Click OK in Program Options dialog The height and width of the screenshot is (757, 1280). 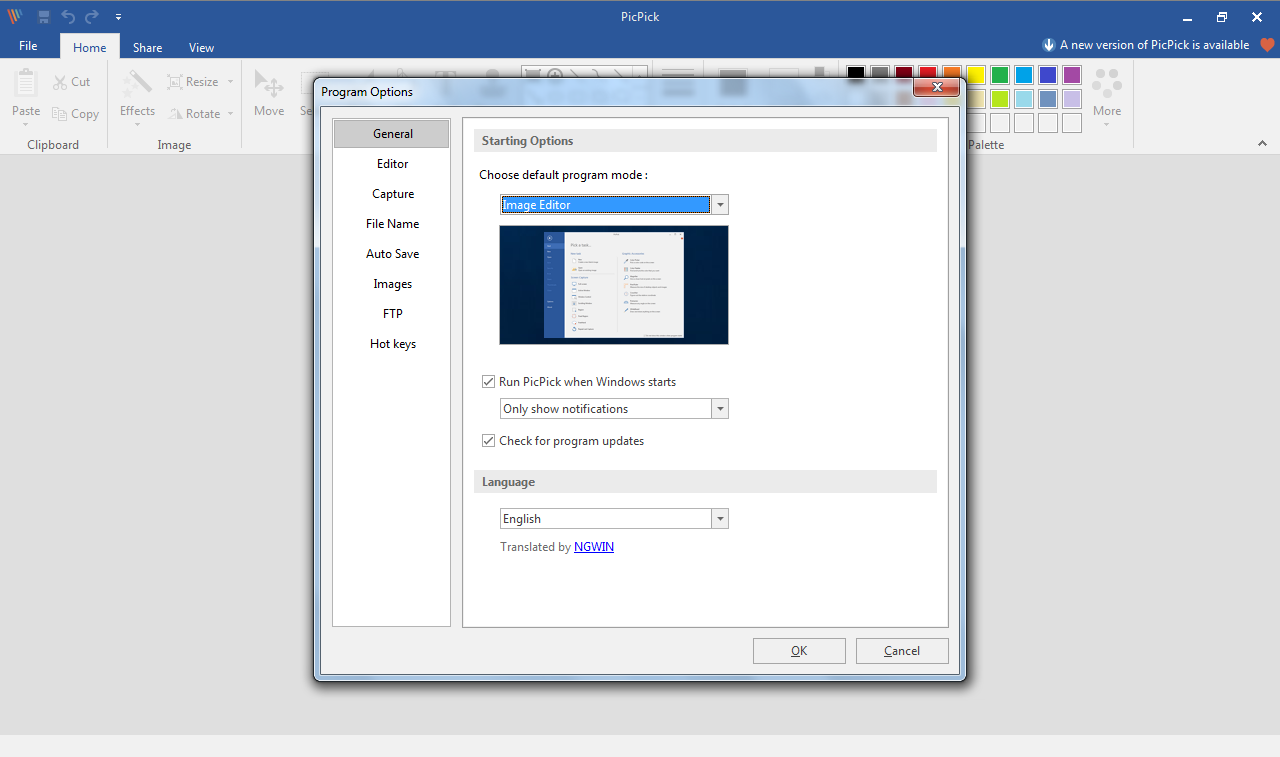799,651
